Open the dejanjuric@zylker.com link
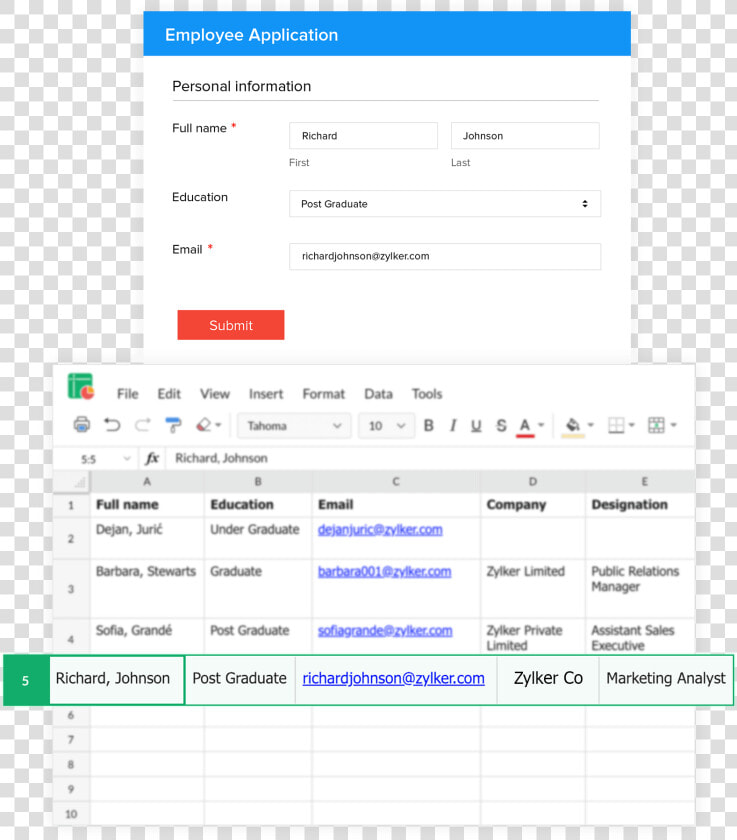 click(x=380, y=530)
